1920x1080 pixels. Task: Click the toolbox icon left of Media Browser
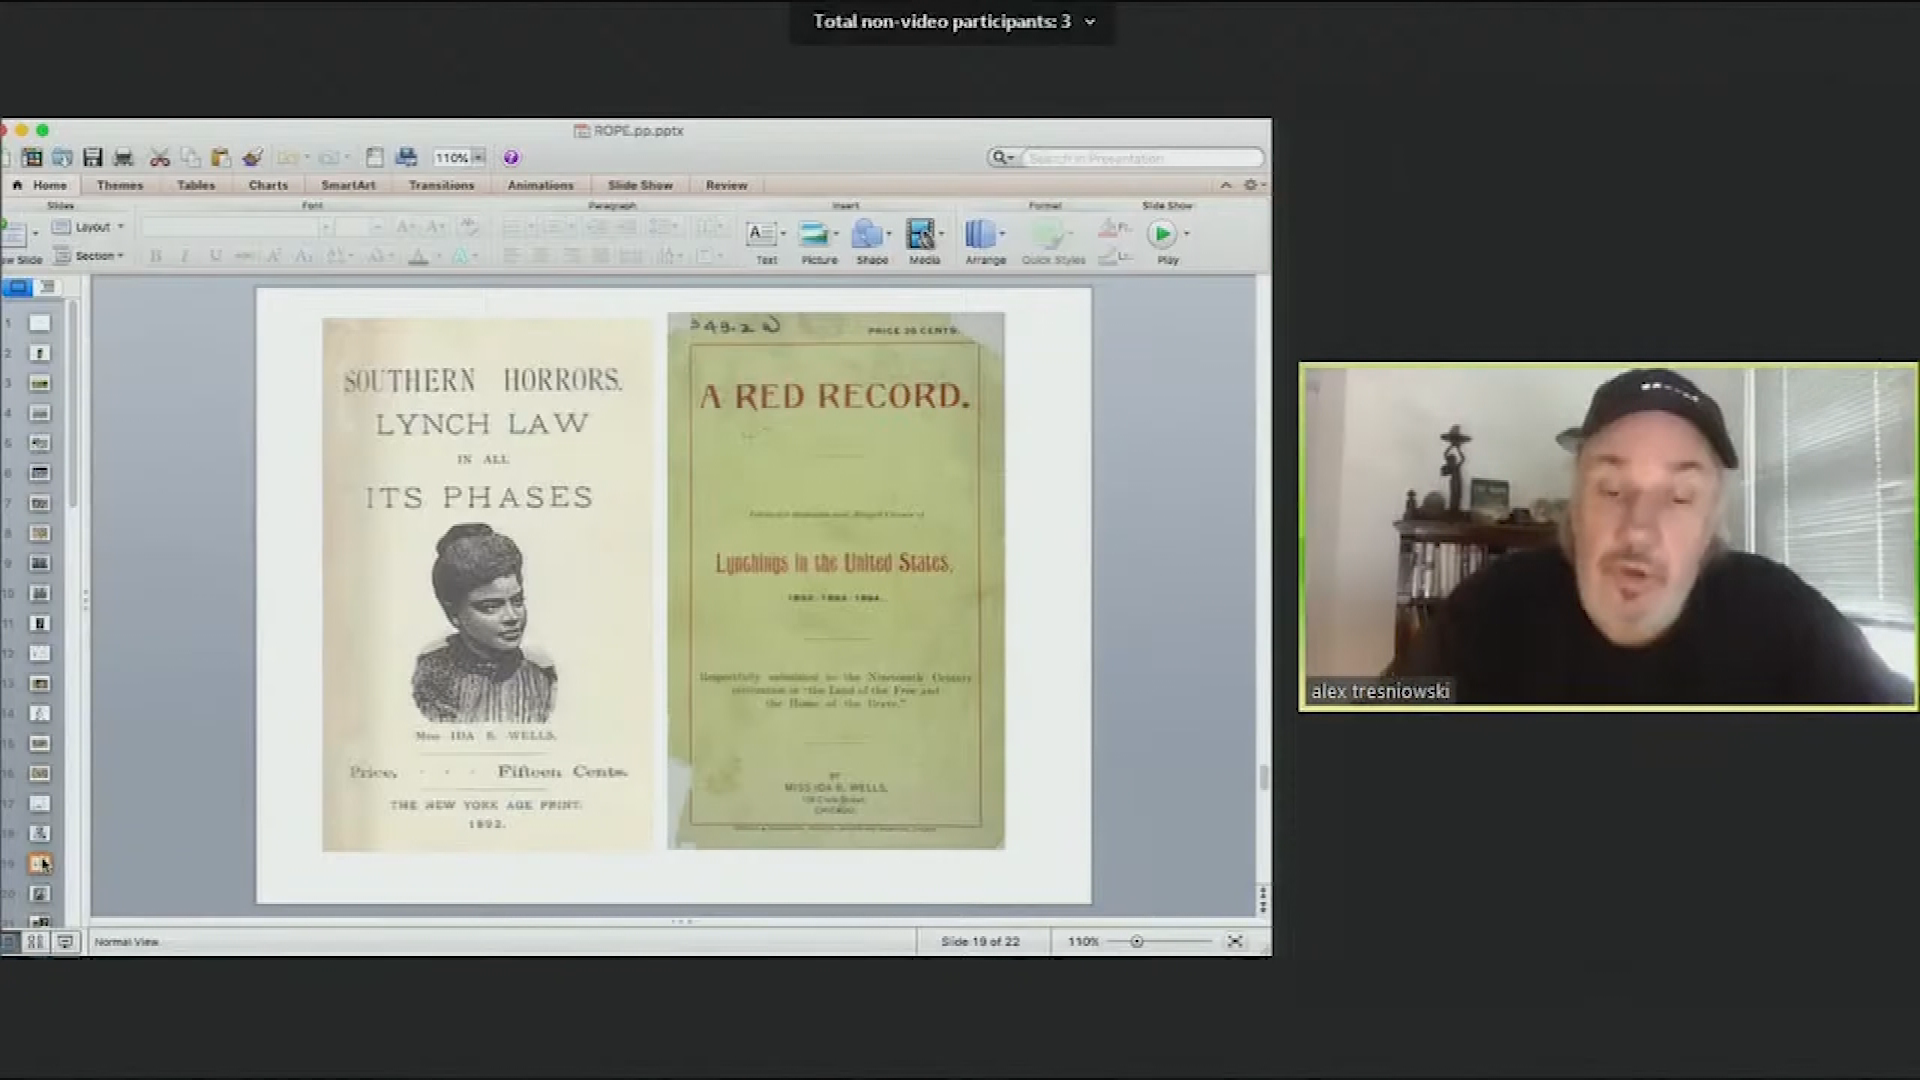pos(374,157)
